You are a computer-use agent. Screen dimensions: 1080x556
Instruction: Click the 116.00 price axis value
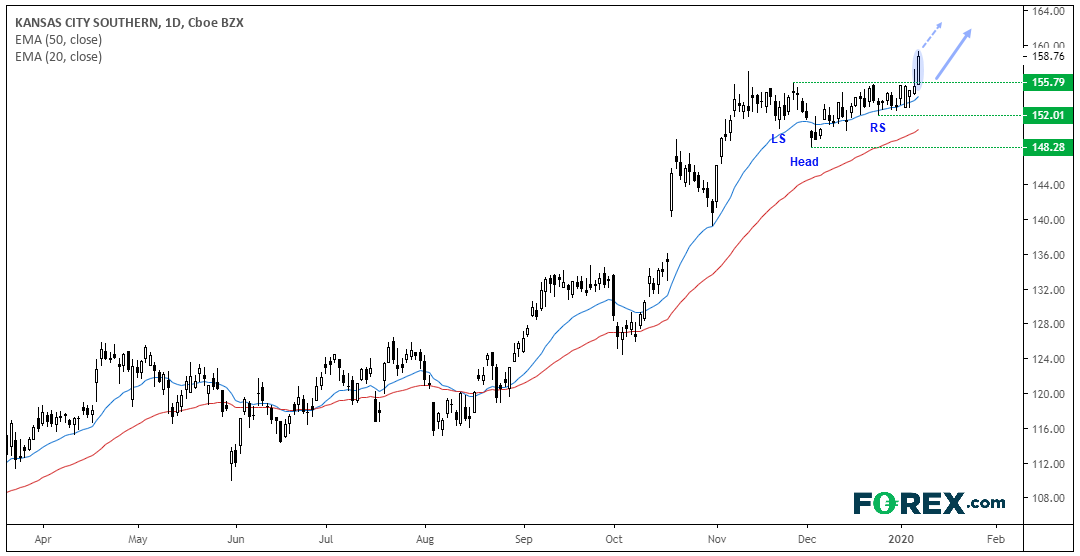(x=1048, y=429)
